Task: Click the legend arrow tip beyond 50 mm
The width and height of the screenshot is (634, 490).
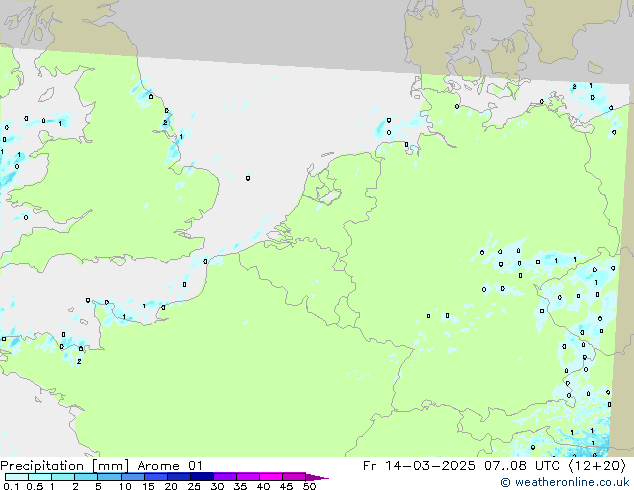Action: (x=317, y=478)
